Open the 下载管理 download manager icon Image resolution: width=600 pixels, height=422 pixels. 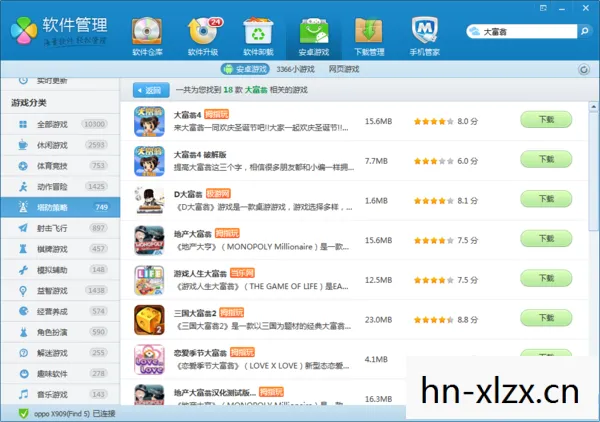pyautogui.click(x=369, y=37)
